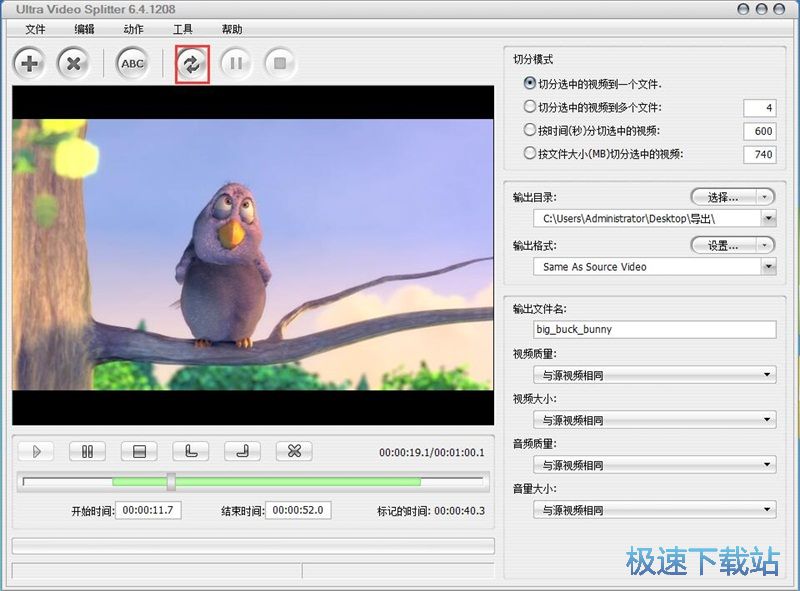Viewport: 800px width, 591px height.
Task: Click the round pause toolbar icon
Action: coord(236,64)
